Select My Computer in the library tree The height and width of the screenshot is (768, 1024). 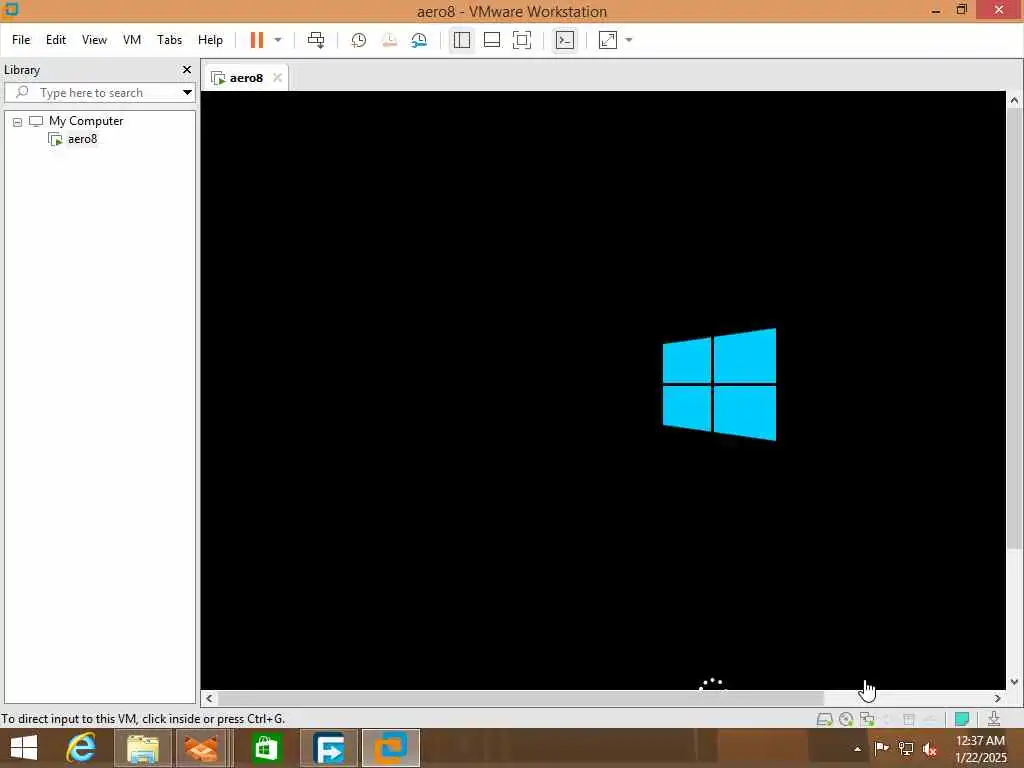click(86, 121)
